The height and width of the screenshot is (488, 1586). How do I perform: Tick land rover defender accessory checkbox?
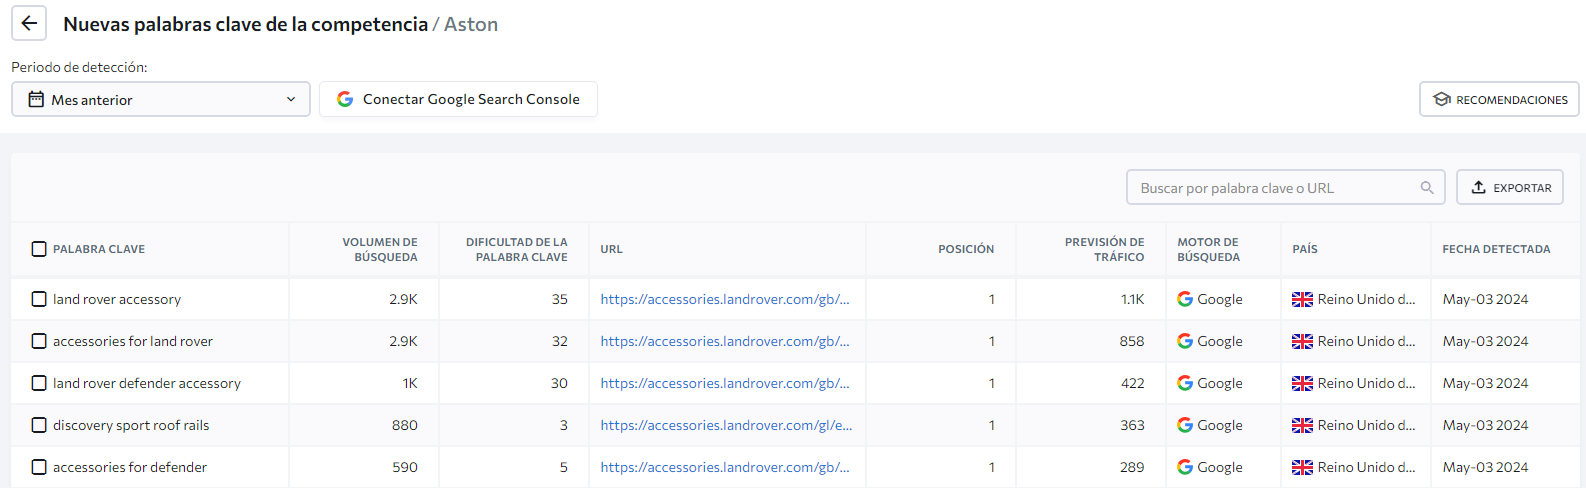pos(39,383)
